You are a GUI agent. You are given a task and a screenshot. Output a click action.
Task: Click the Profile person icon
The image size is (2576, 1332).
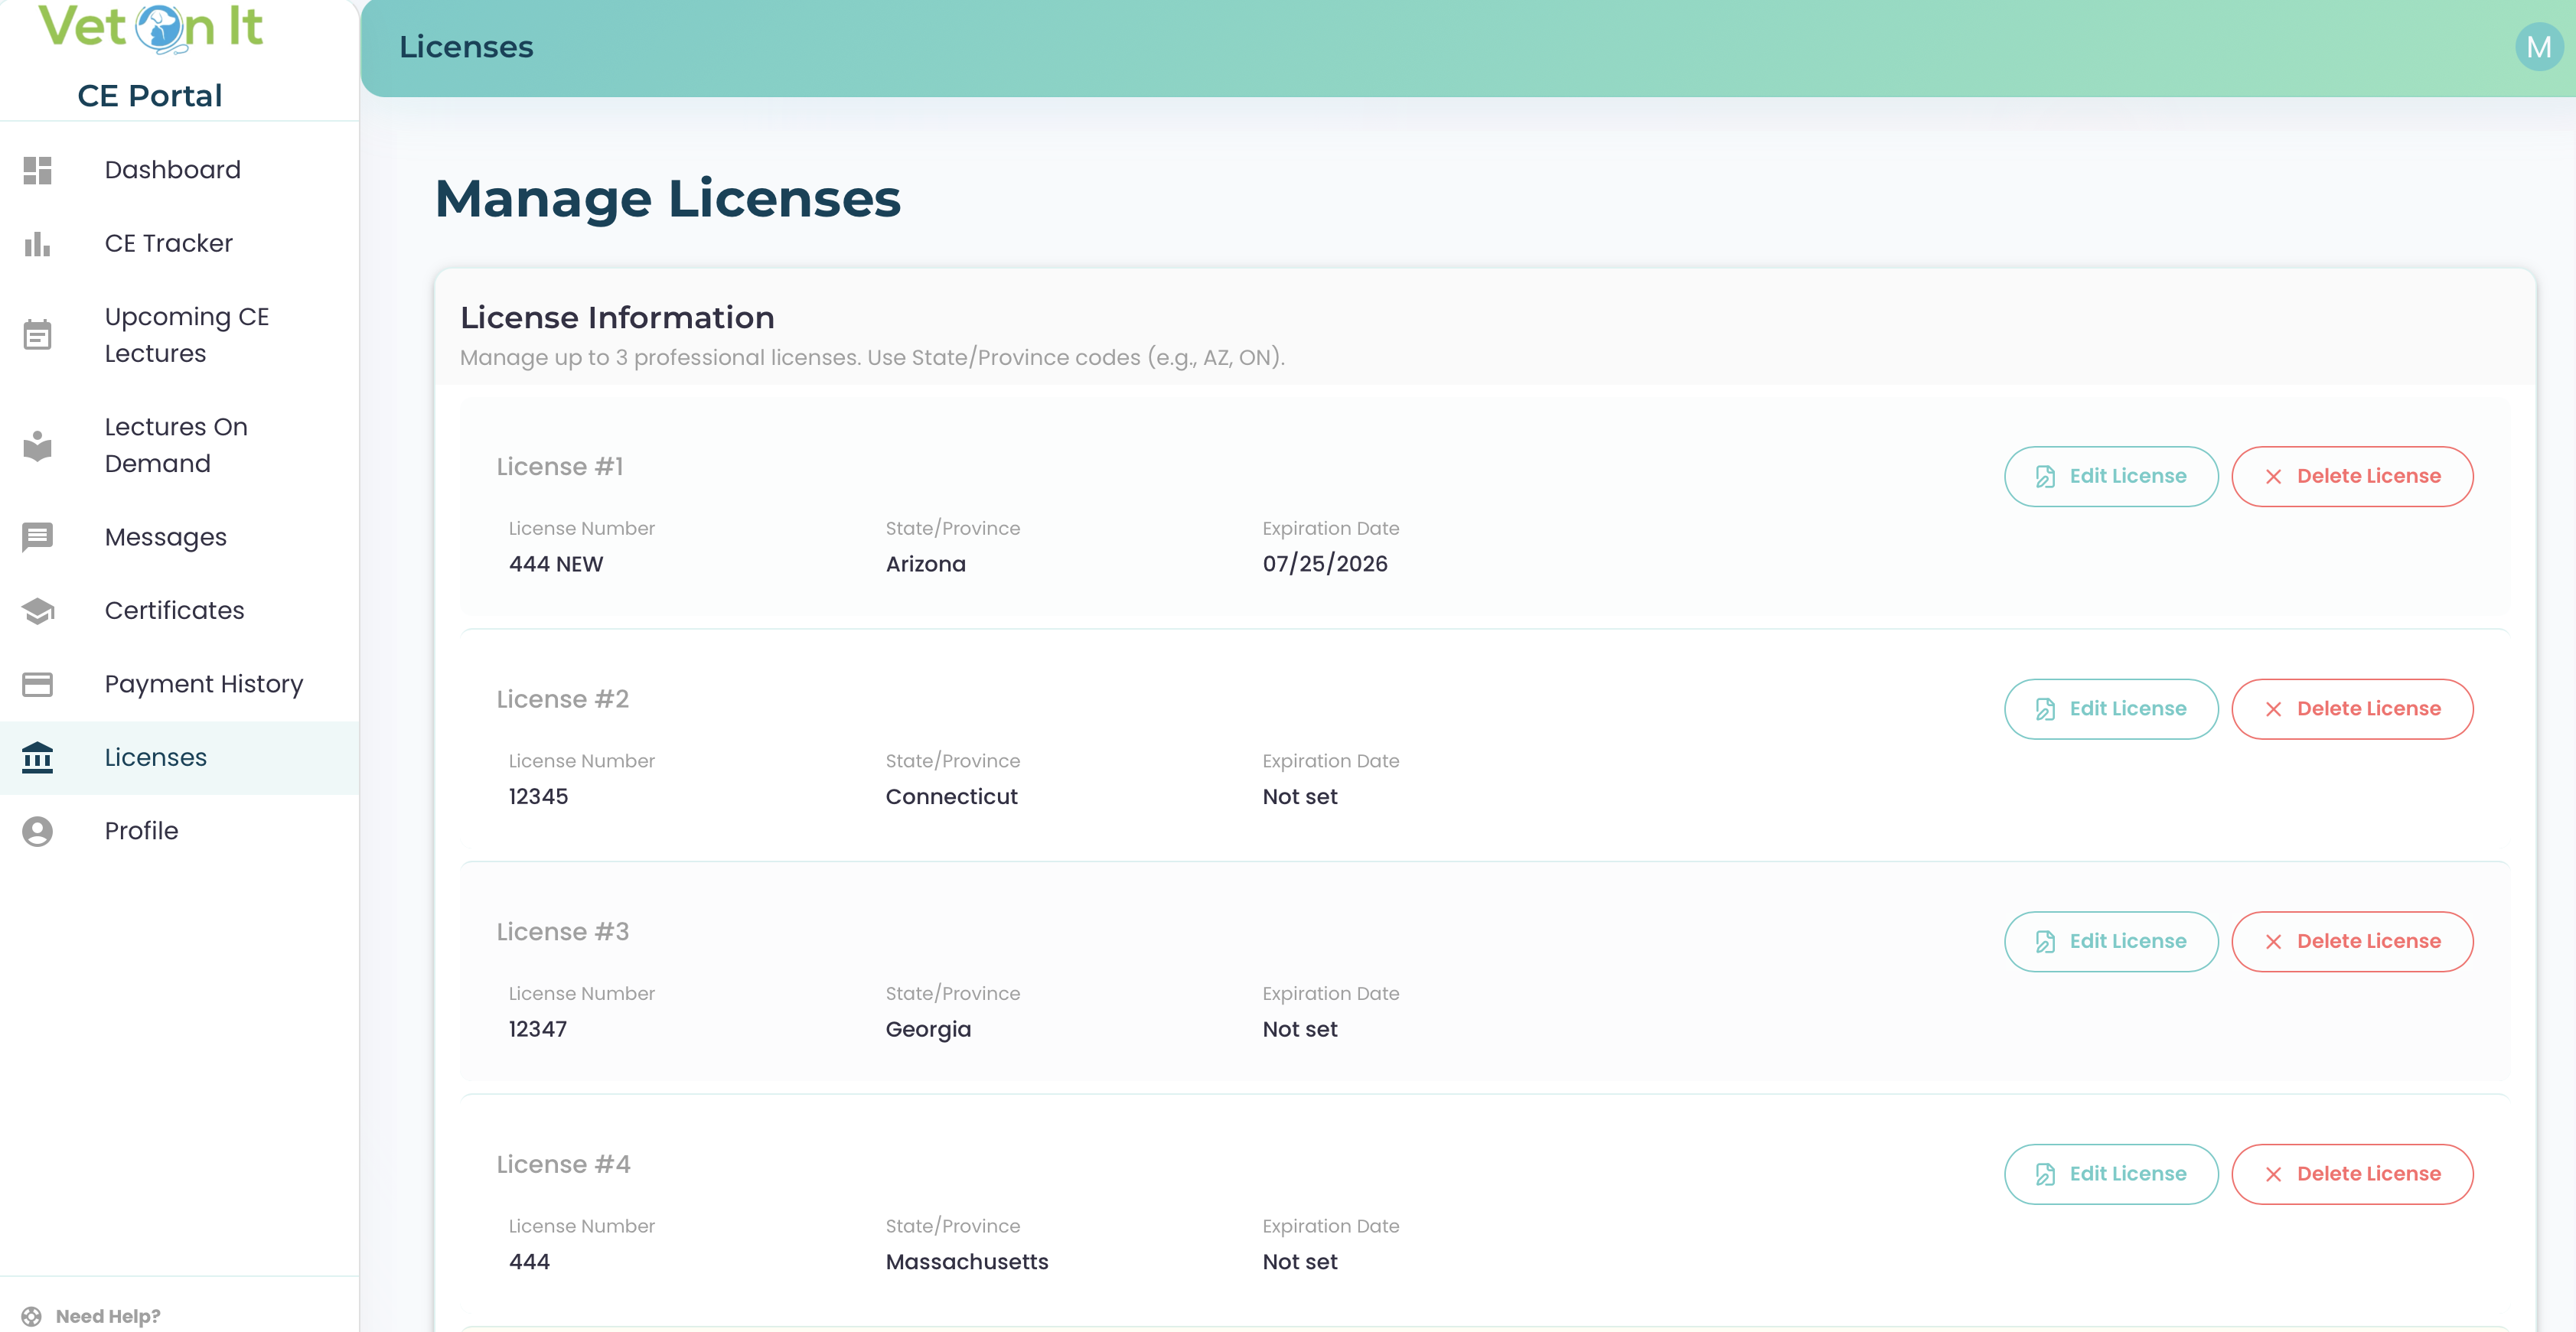pos(37,831)
